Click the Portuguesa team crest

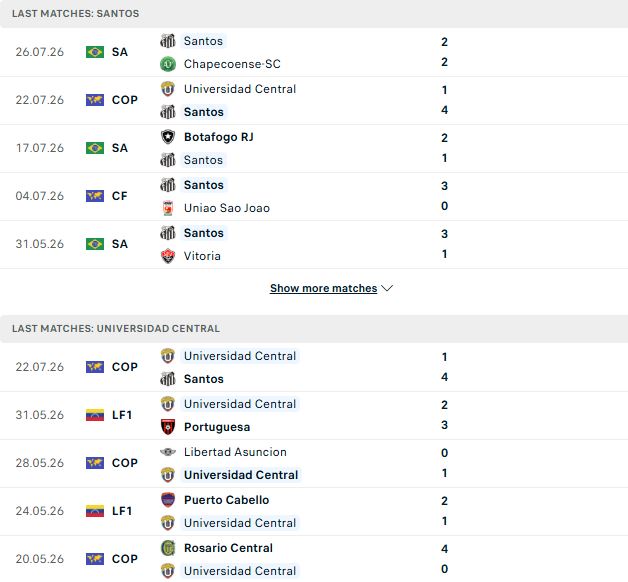click(x=168, y=427)
